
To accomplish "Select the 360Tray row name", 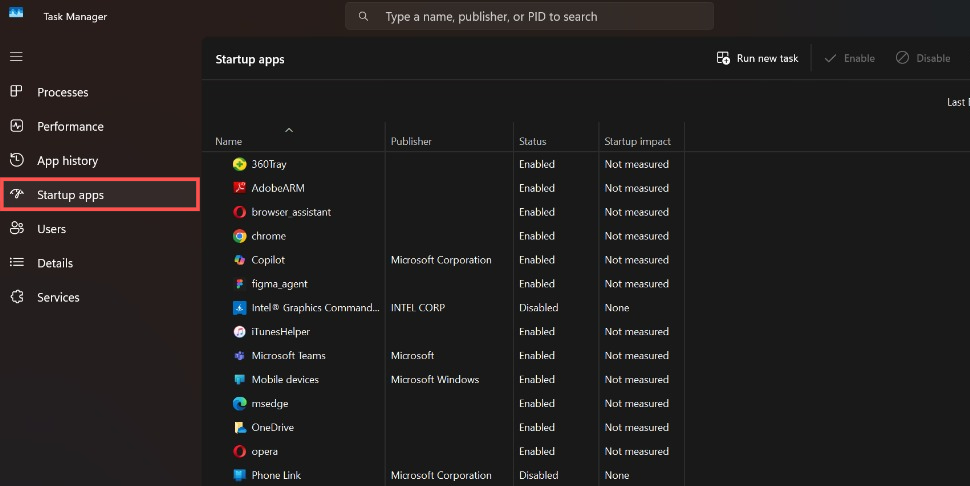I will pos(268,164).
